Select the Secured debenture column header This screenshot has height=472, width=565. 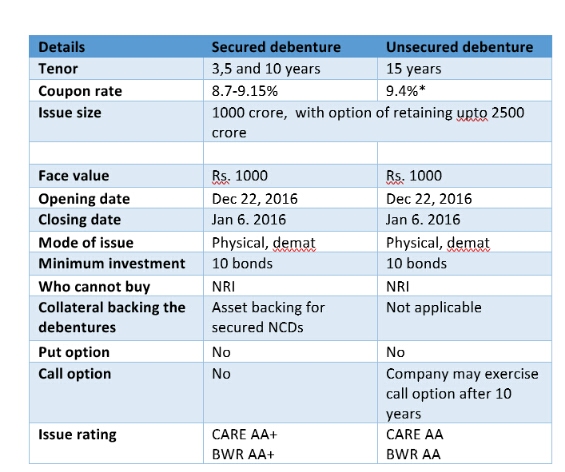click(x=290, y=47)
